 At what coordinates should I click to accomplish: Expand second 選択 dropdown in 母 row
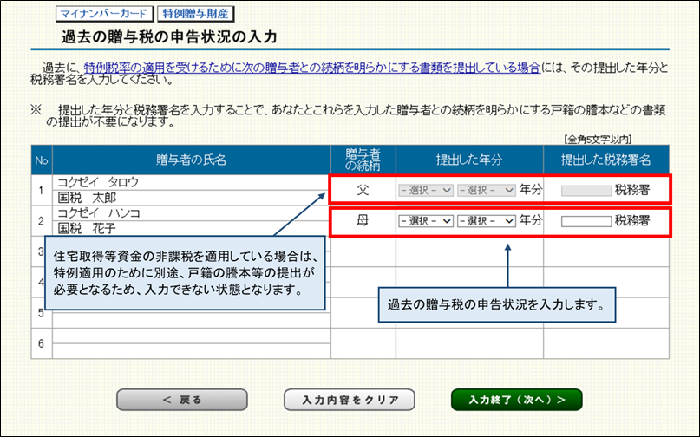pos(485,220)
